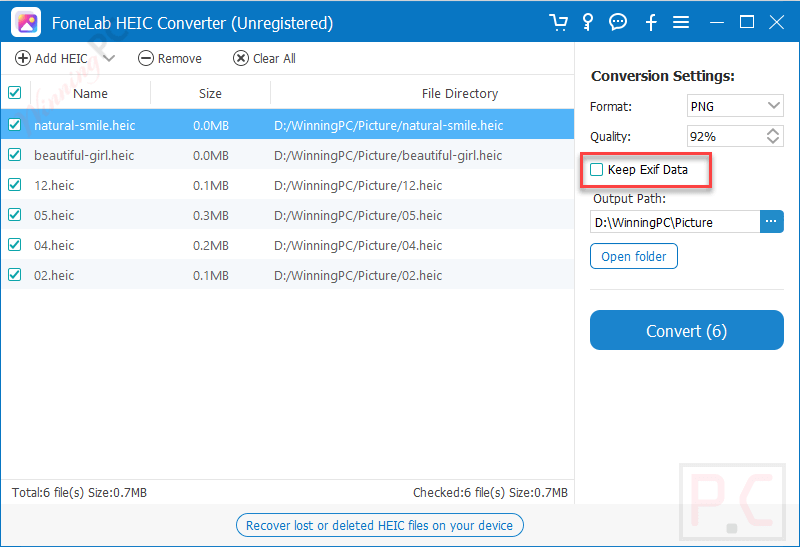Screen dimensions: 800x547
Task: Click the Total:6 file(s) status text
Action: pyautogui.click(x=80, y=492)
